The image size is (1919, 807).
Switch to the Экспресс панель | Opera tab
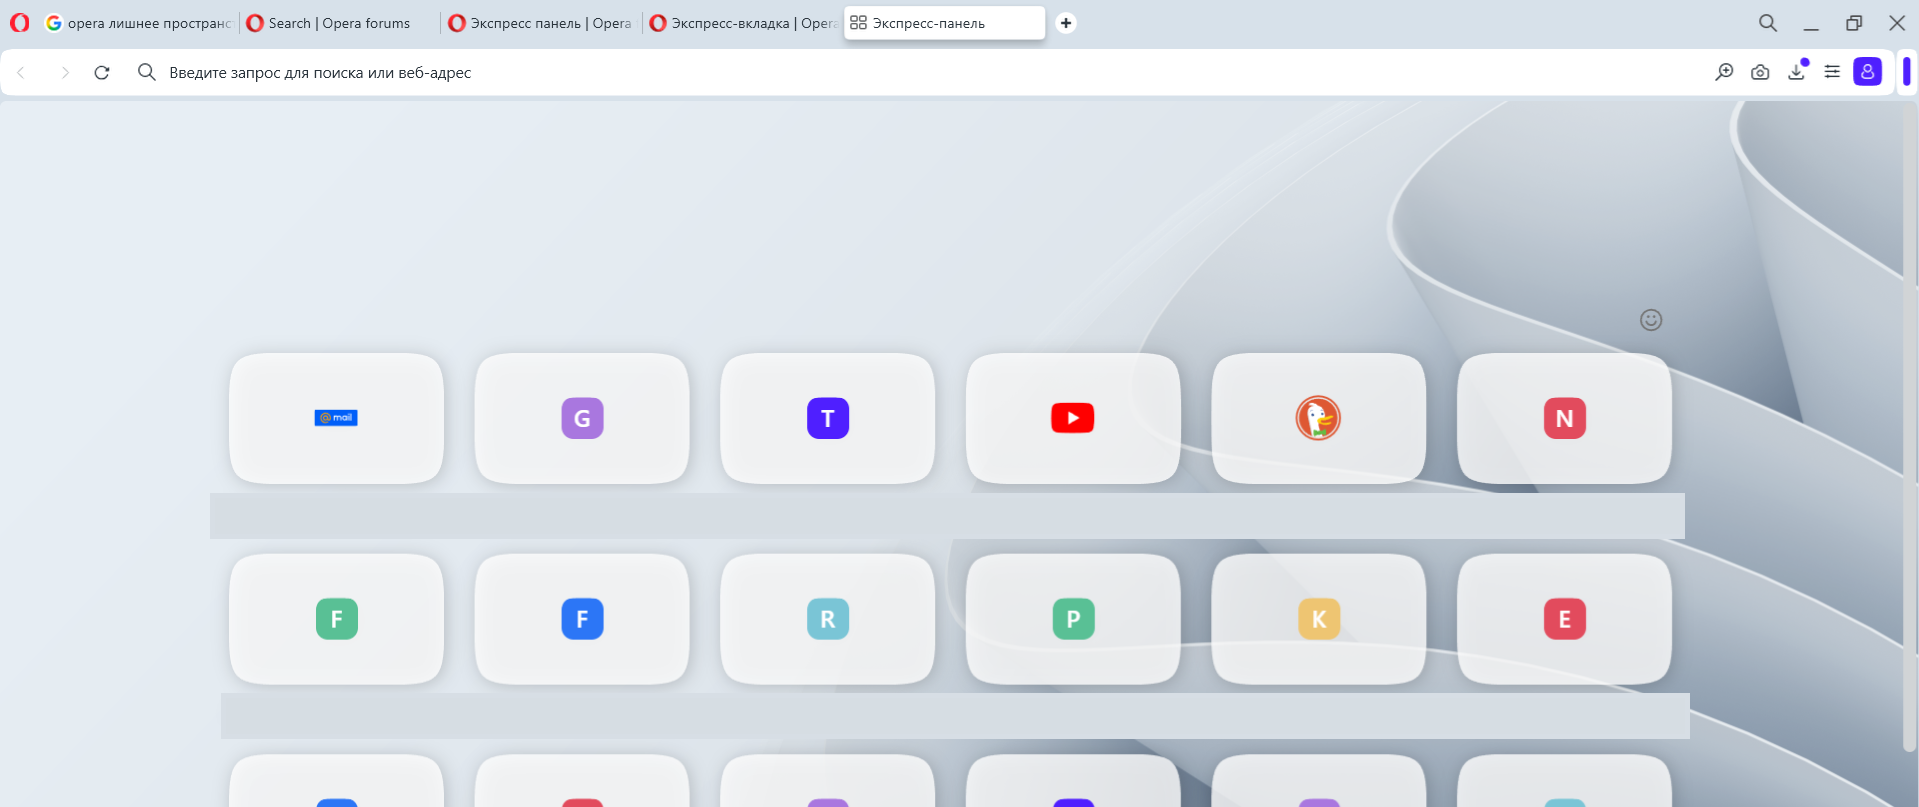tap(540, 23)
